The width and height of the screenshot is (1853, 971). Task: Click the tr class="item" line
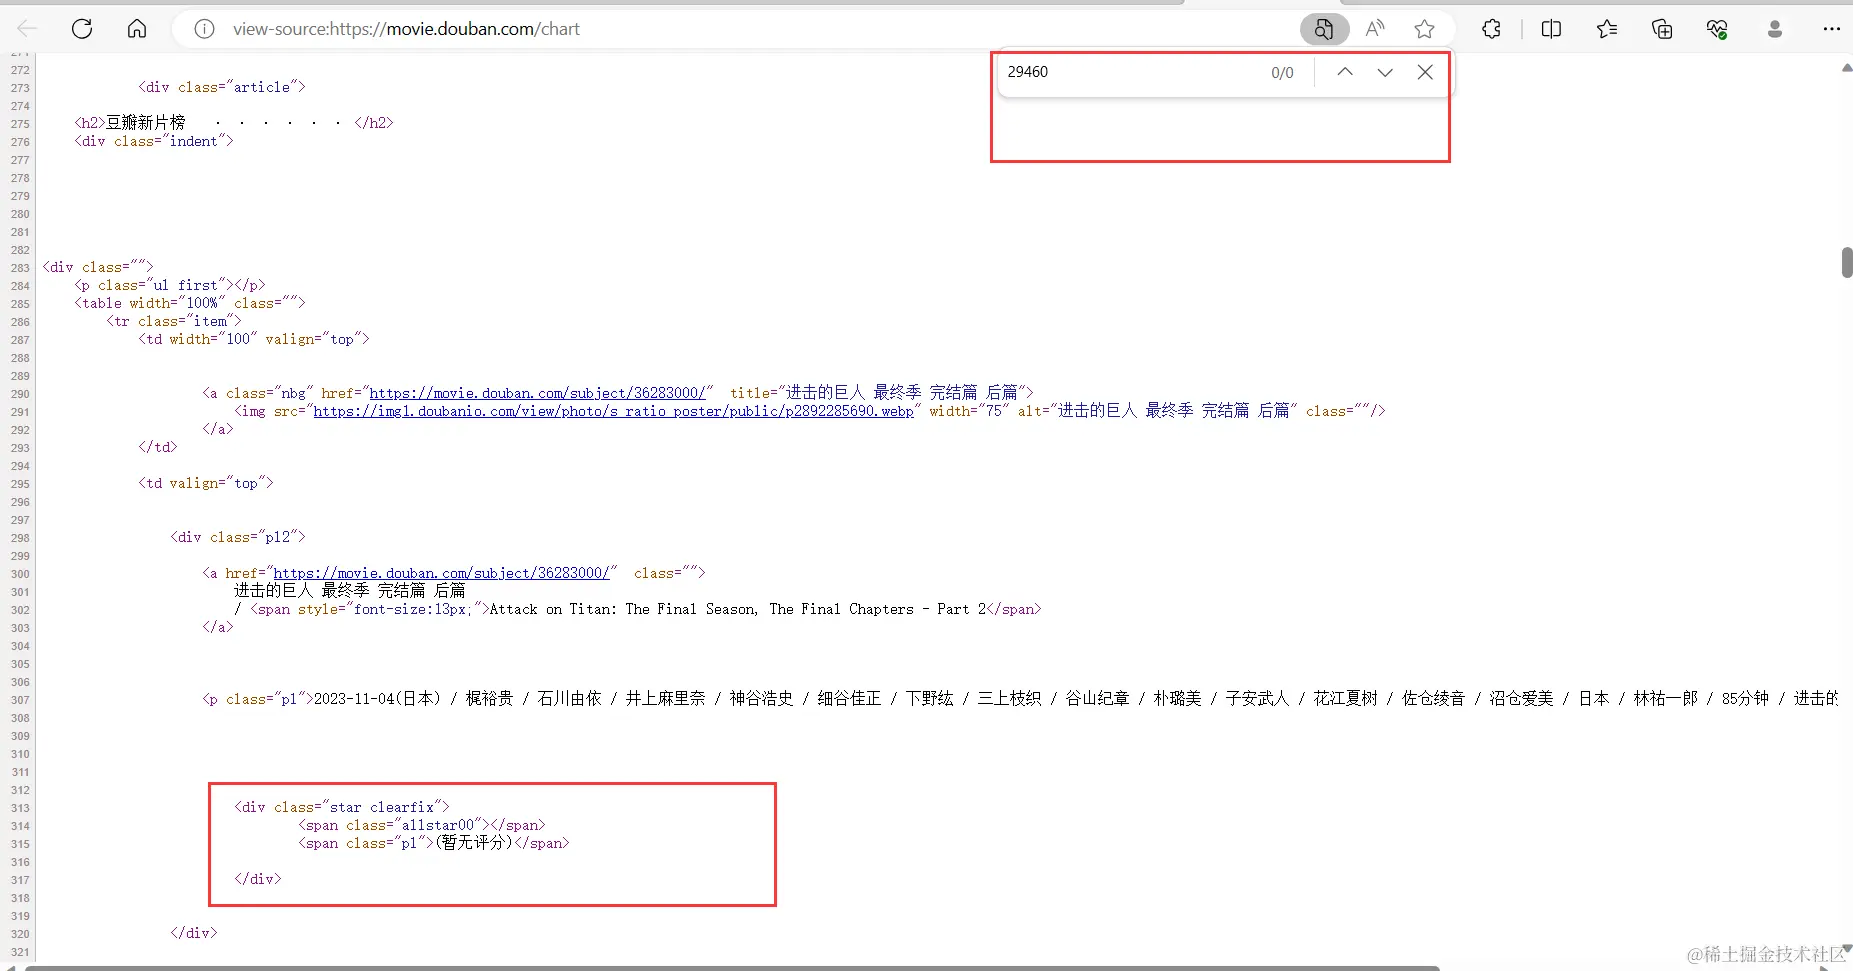pos(174,321)
